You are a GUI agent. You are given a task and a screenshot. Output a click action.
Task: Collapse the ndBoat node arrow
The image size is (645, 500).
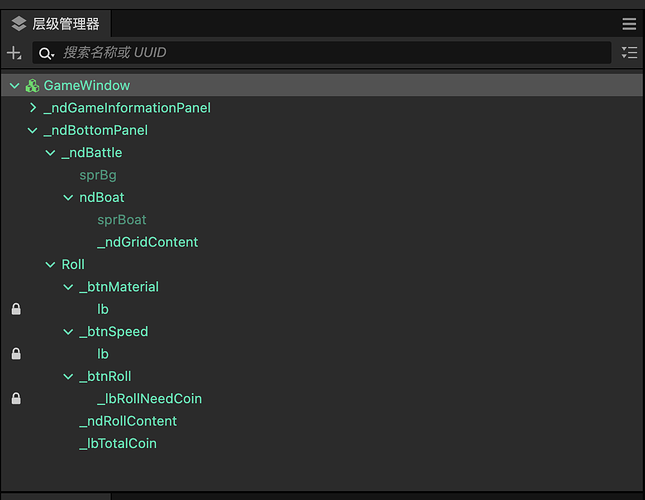[69, 198]
